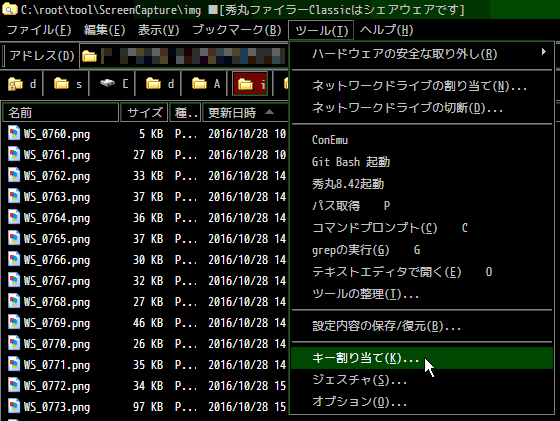Select file WS_0766.png
Screen dimensions: 560x421
click(x=57, y=260)
